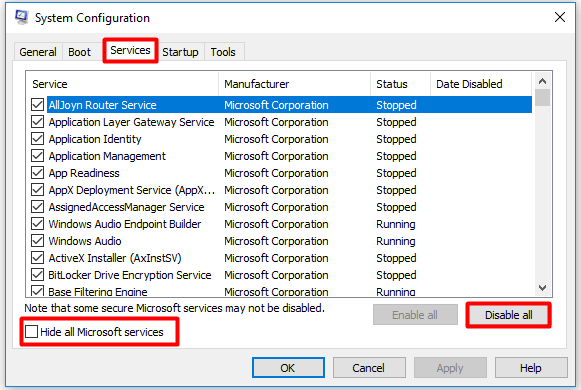This screenshot has width=581, height=390.
Task: Select AssignedAccessManager Service row name
Action: 126,207
